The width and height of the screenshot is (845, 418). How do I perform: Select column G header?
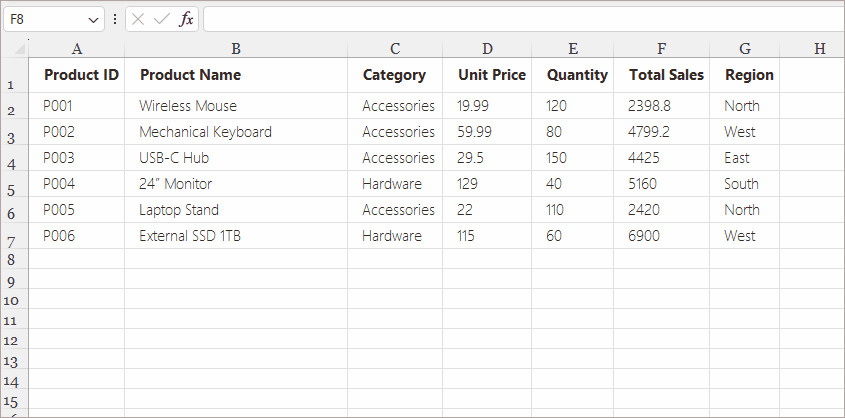pos(745,49)
